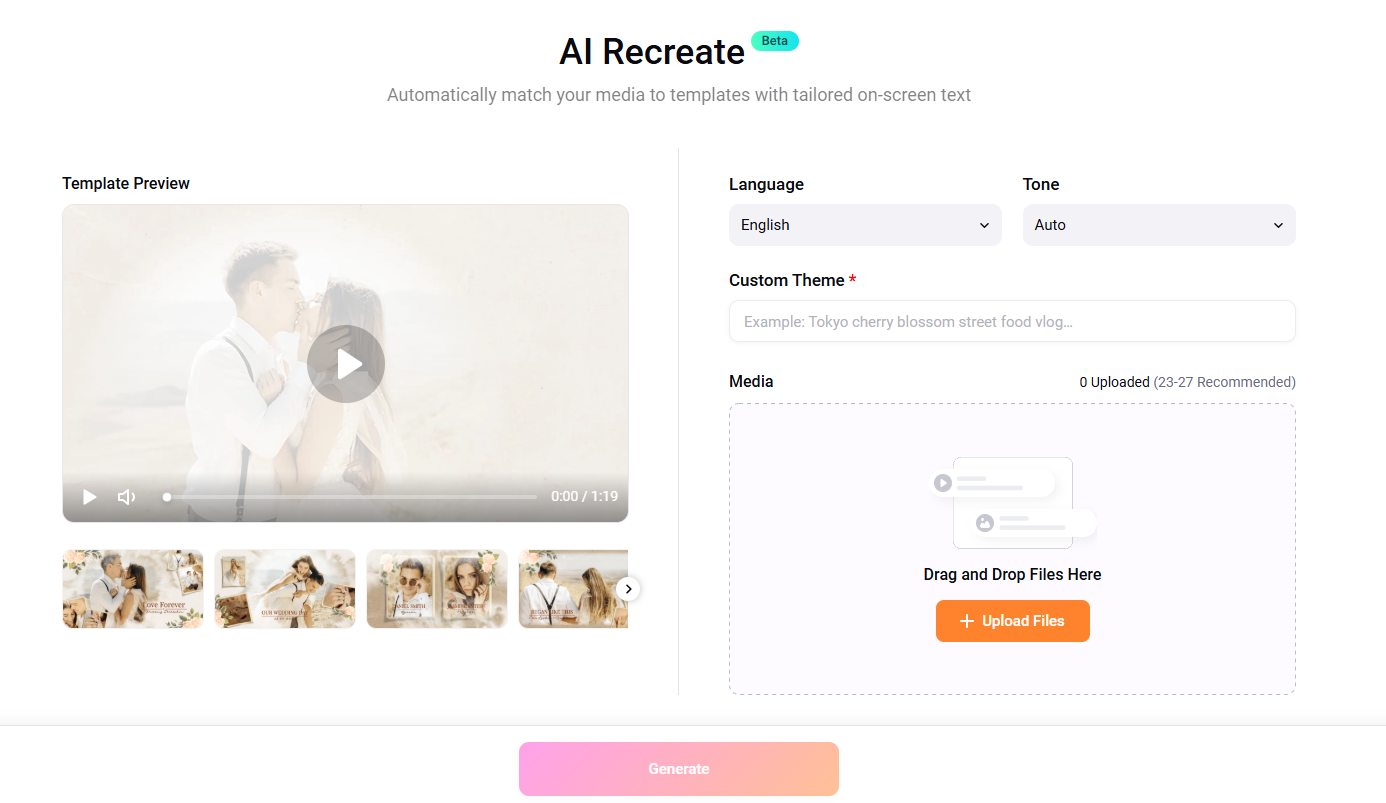Click the green Beta badge

pos(774,41)
